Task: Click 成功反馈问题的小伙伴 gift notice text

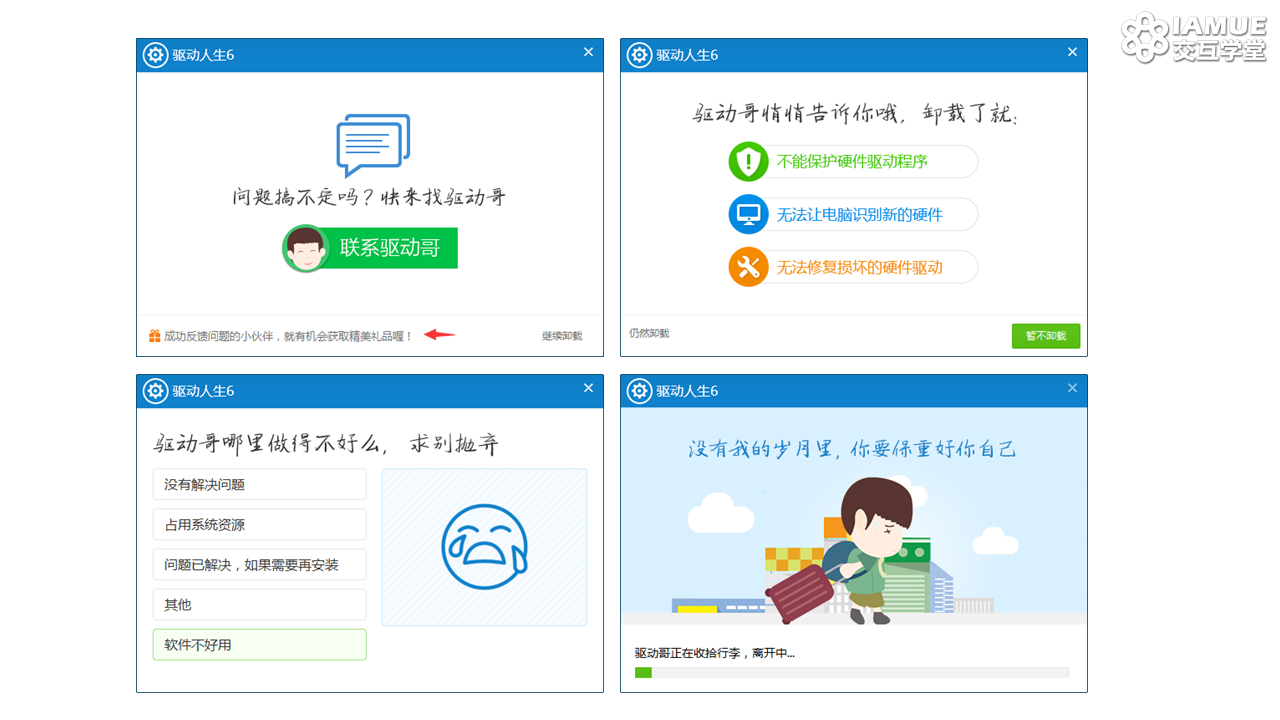Action: [288, 336]
